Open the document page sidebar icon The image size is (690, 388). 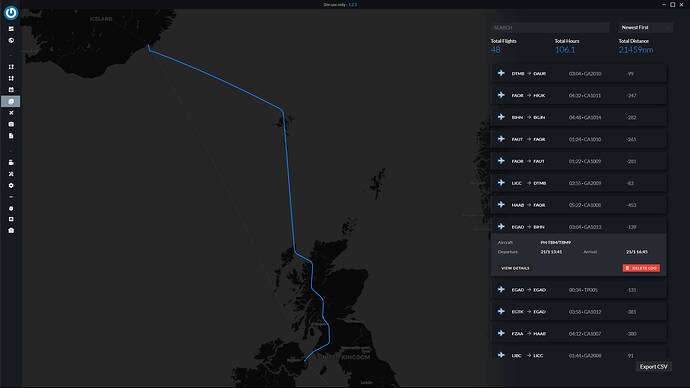coord(11,135)
